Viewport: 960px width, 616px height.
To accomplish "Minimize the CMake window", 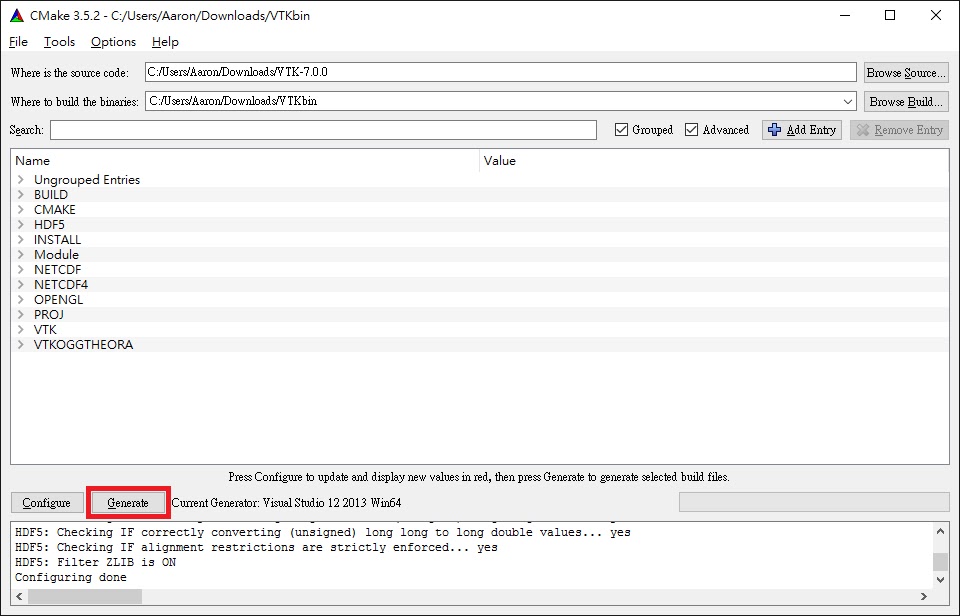I will [845, 15].
